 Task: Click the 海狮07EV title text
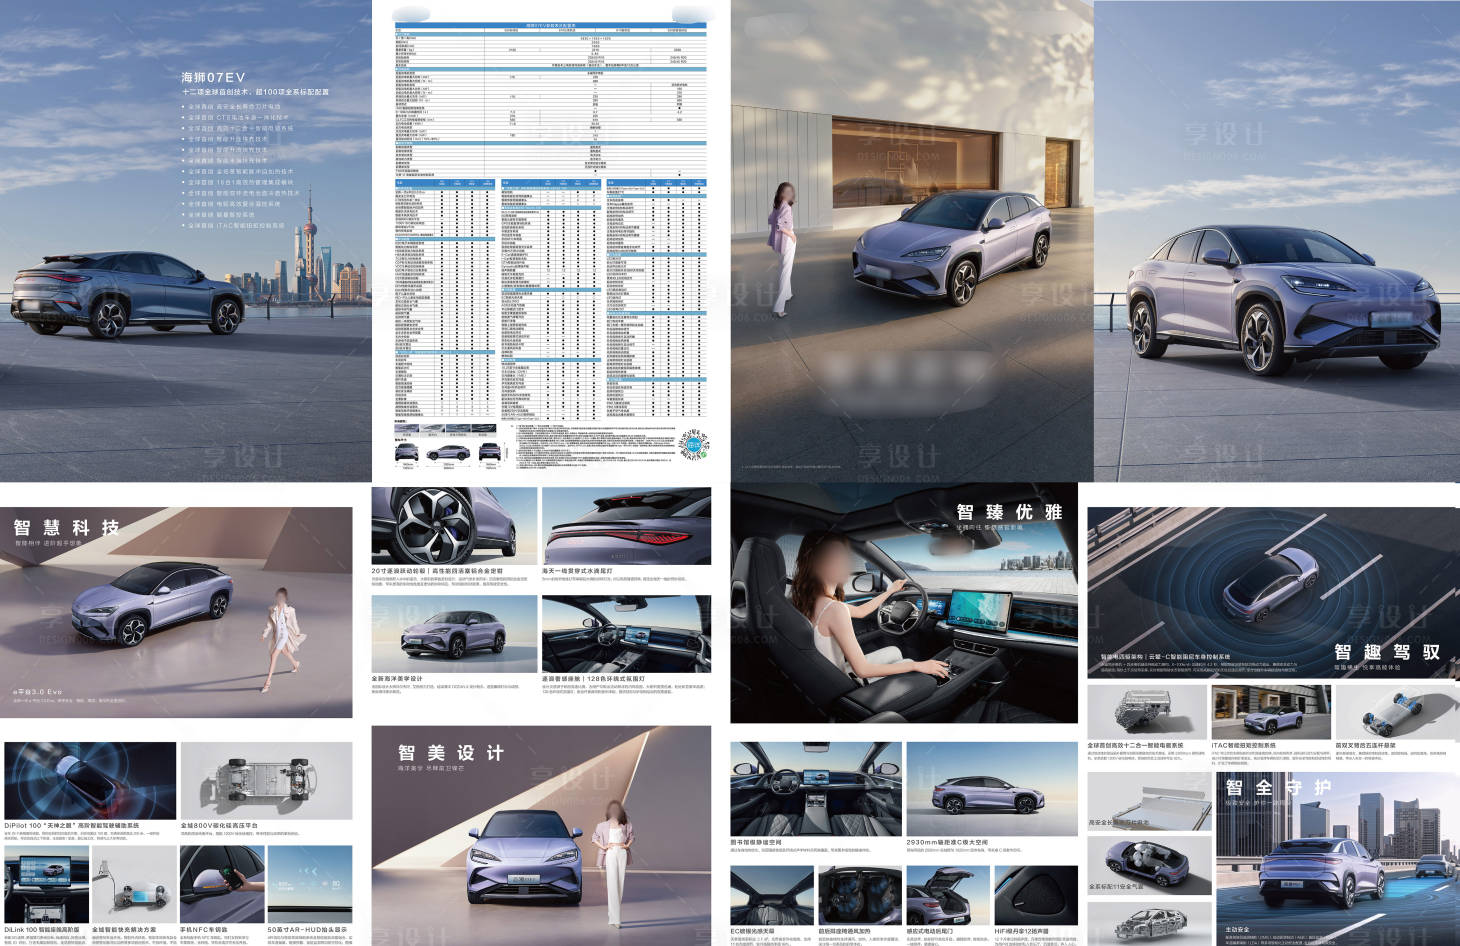tap(213, 77)
